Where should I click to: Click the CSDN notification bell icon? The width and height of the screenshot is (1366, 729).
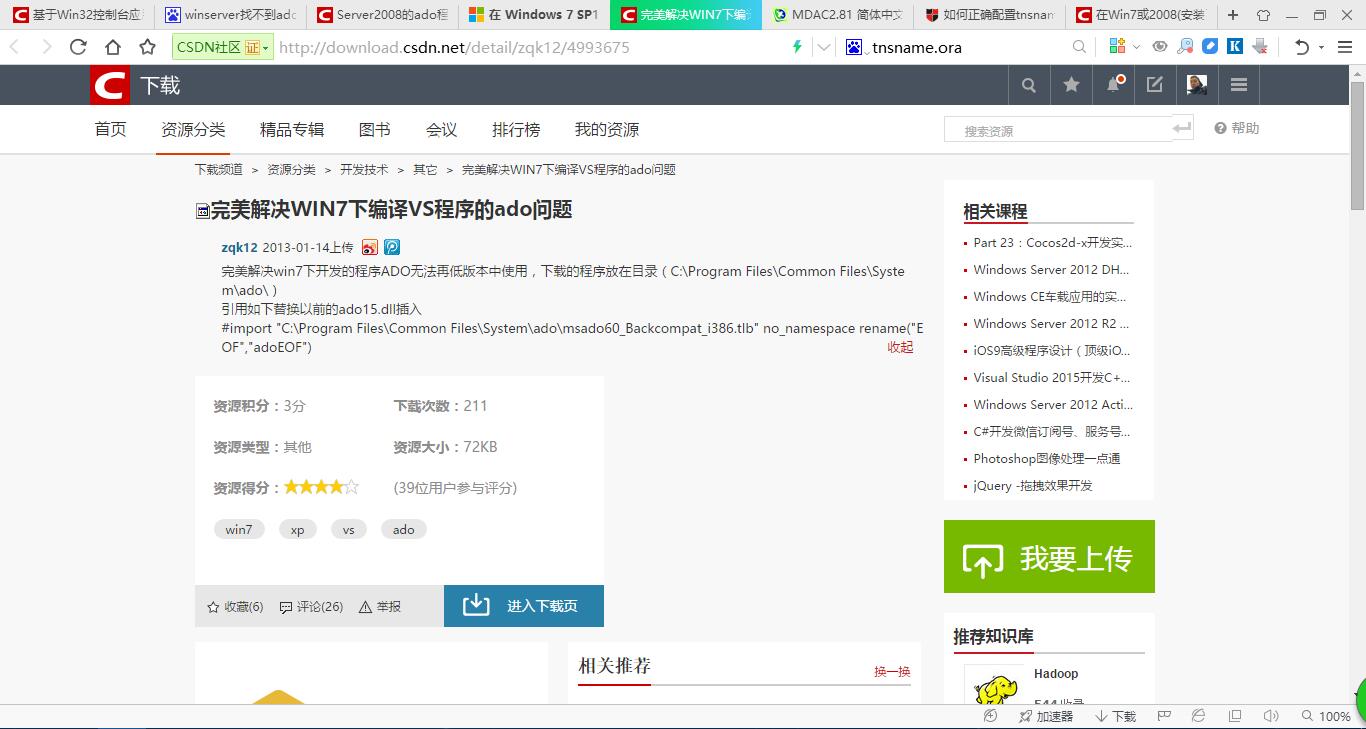[1113, 85]
